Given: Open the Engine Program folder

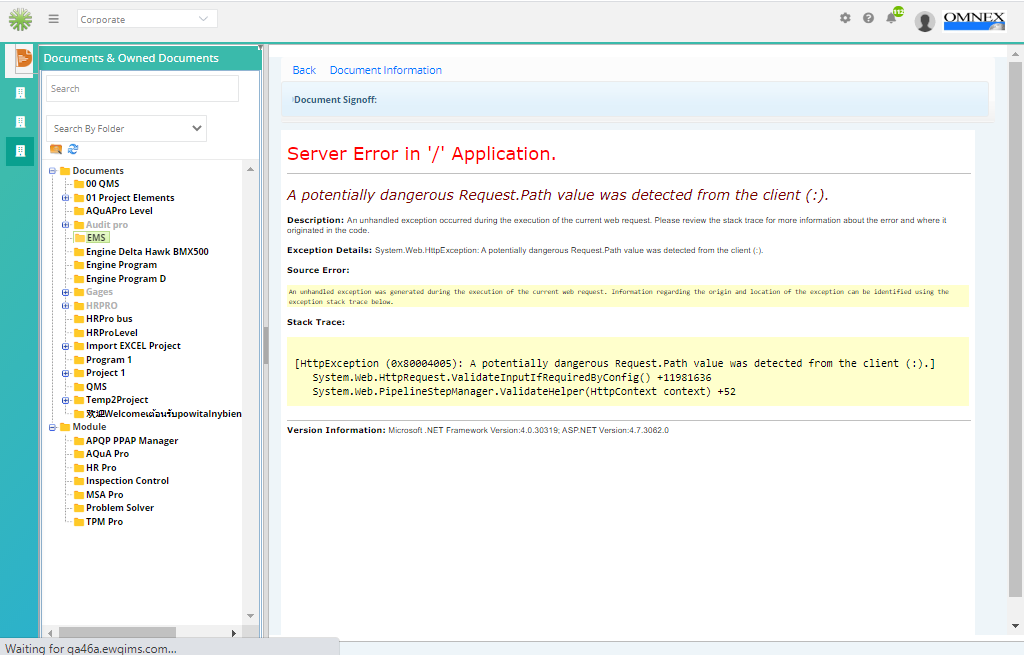Looking at the screenshot, I should [121, 265].
